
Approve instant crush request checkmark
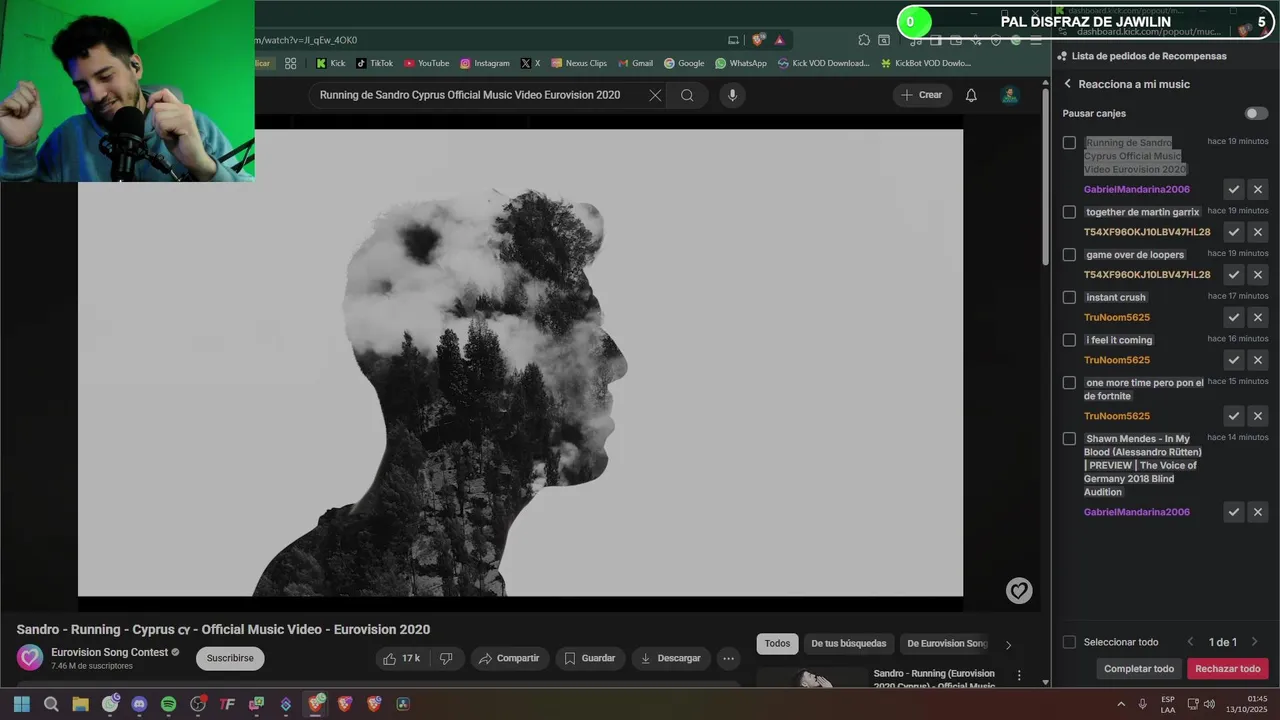coord(1234,317)
